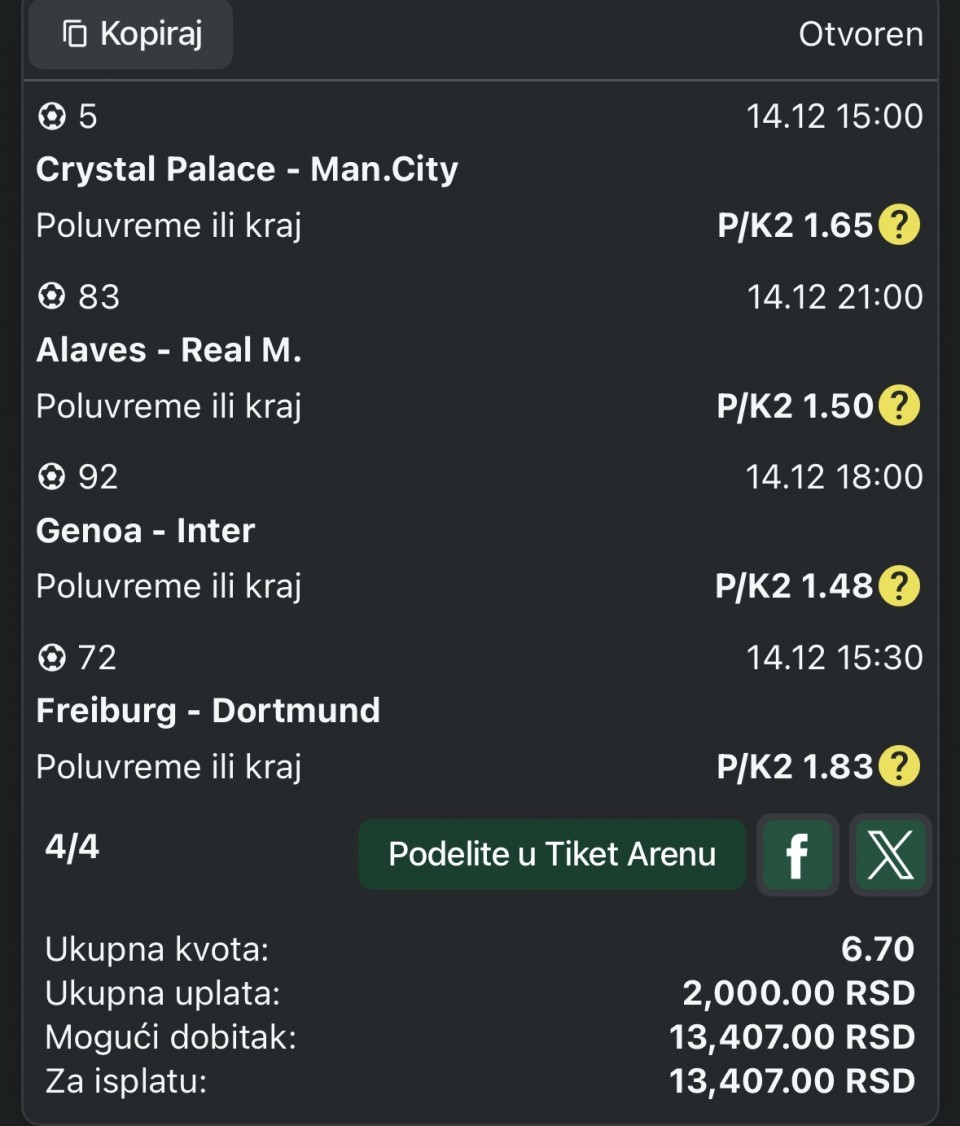
Task: Click the Ukupna kvota 6.70 value
Action: click(x=877, y=948)
